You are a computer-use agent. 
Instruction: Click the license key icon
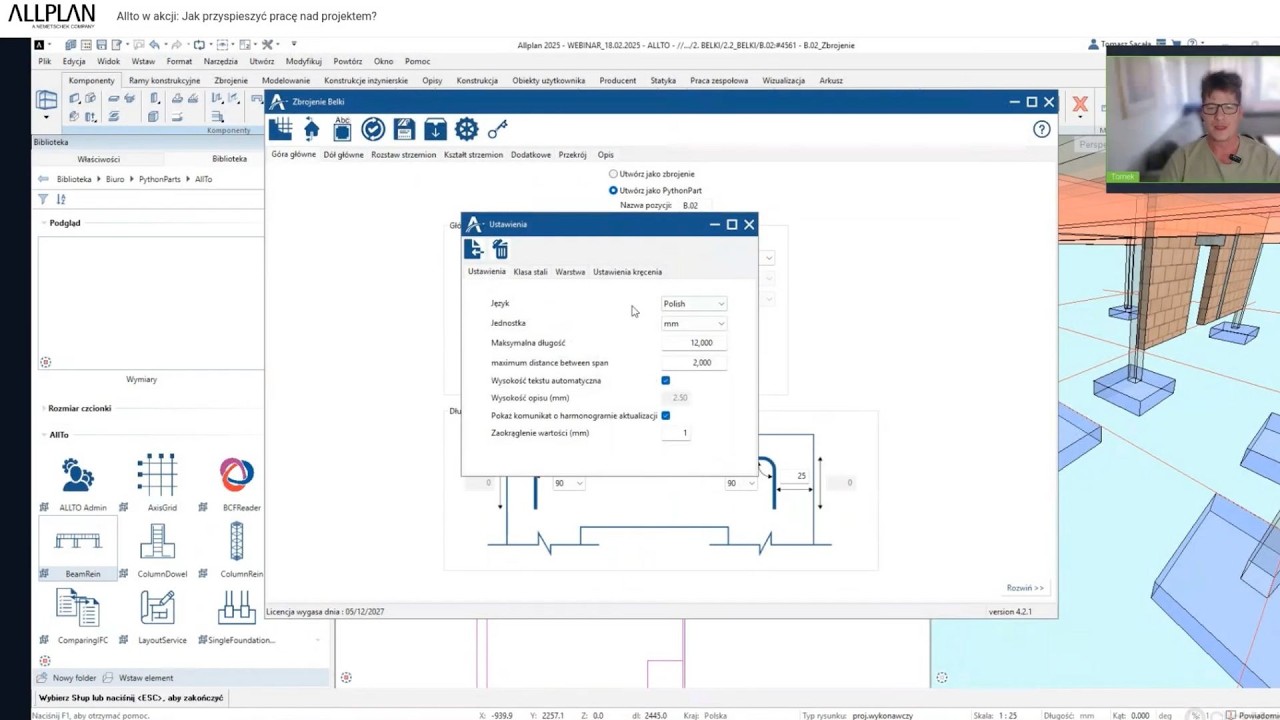498,129
